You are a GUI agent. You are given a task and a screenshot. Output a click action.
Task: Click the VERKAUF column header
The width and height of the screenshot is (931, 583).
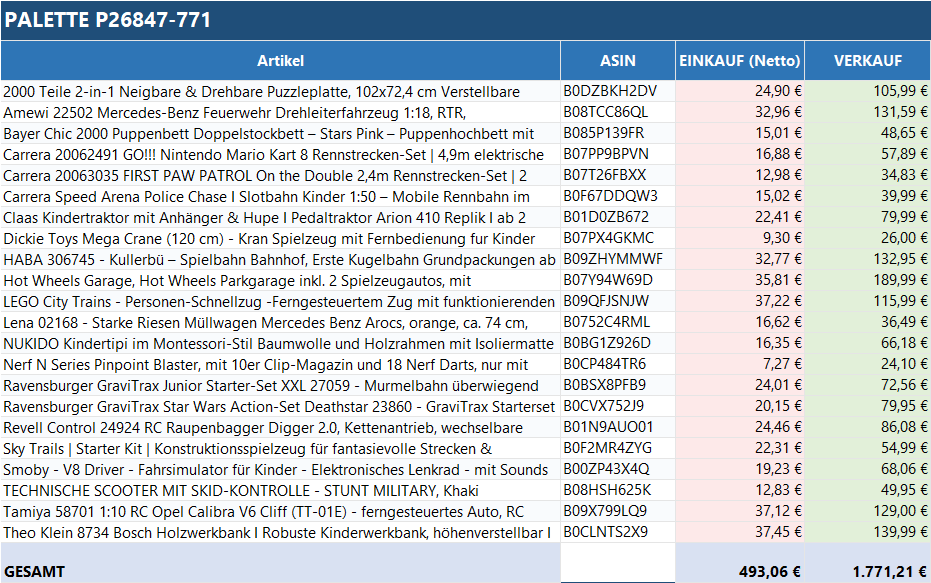867,61
